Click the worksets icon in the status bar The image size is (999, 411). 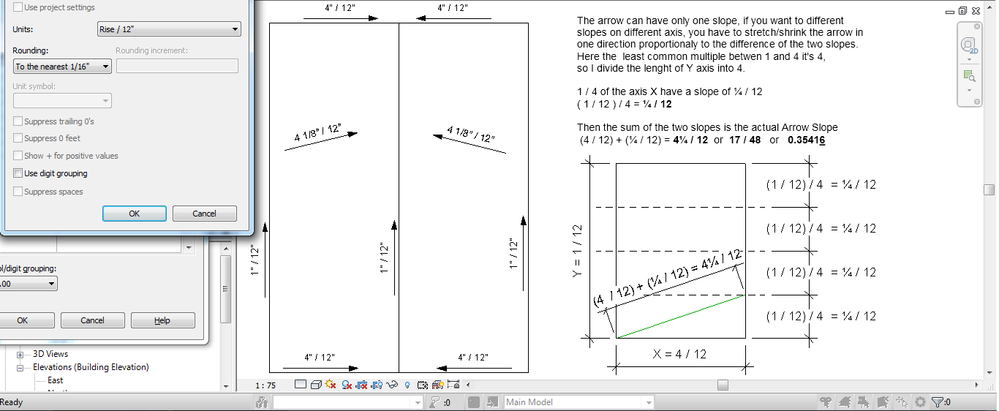coord(263,402)
